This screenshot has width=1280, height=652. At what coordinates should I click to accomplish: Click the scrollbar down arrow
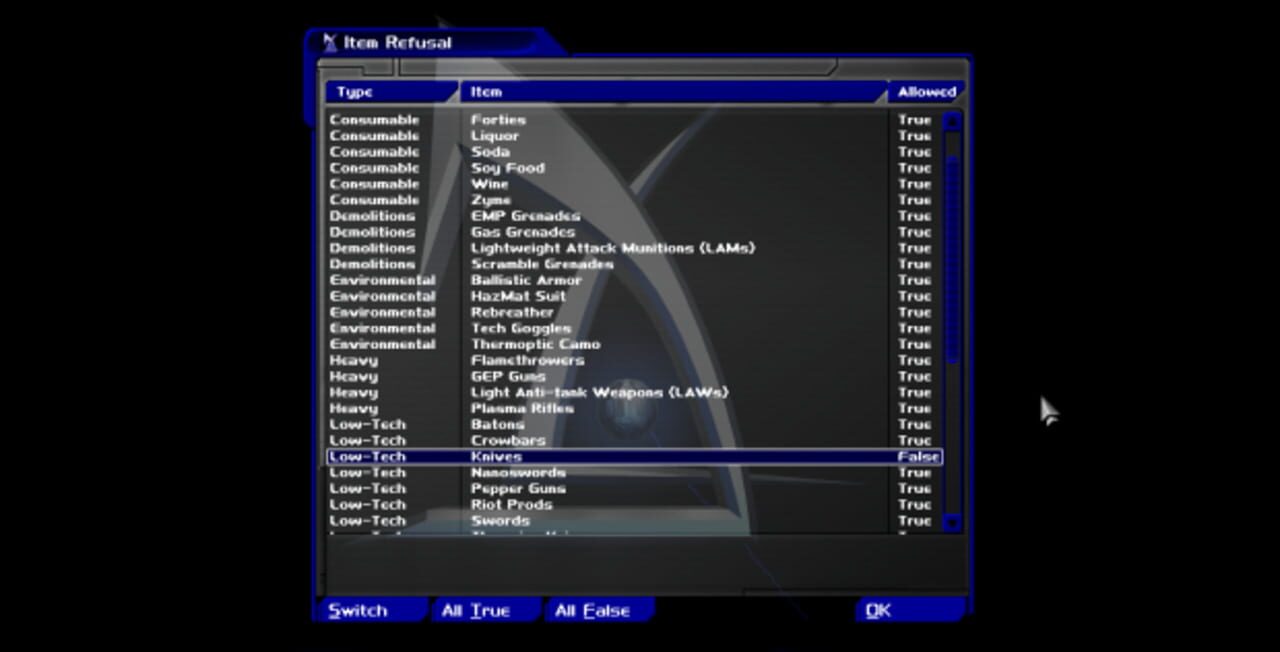(949, 524)
